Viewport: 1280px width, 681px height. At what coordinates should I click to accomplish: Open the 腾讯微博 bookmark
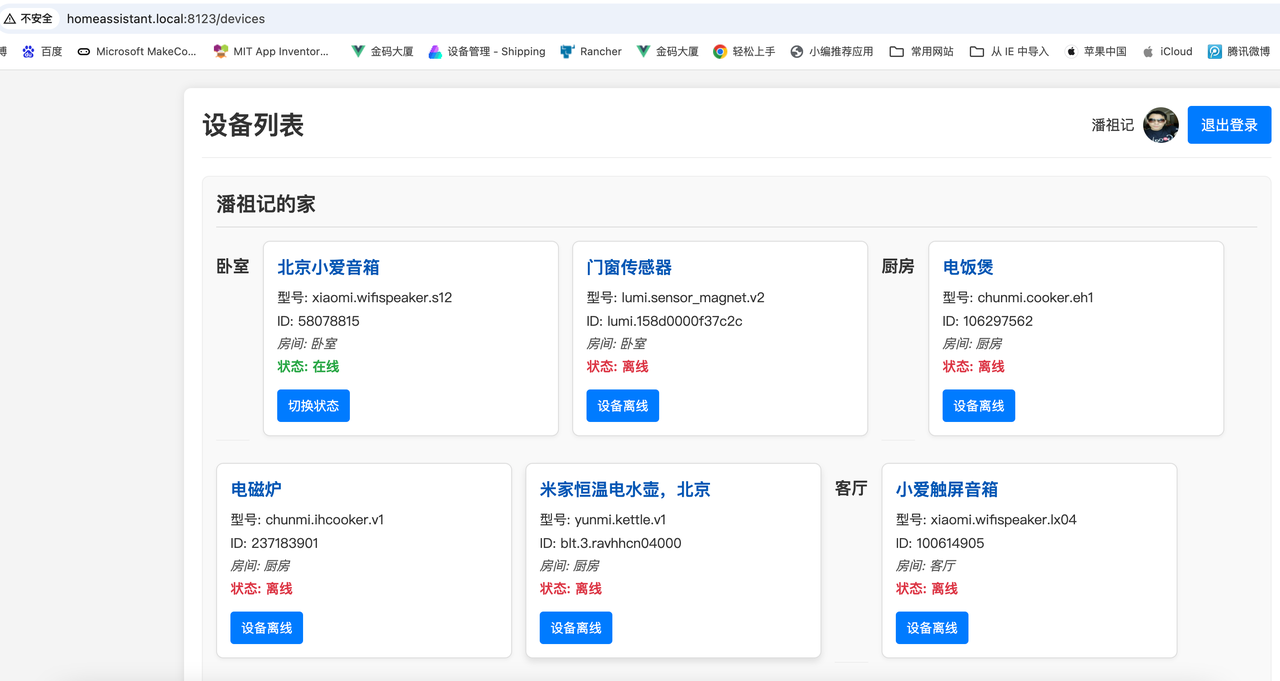(1239, 51)
